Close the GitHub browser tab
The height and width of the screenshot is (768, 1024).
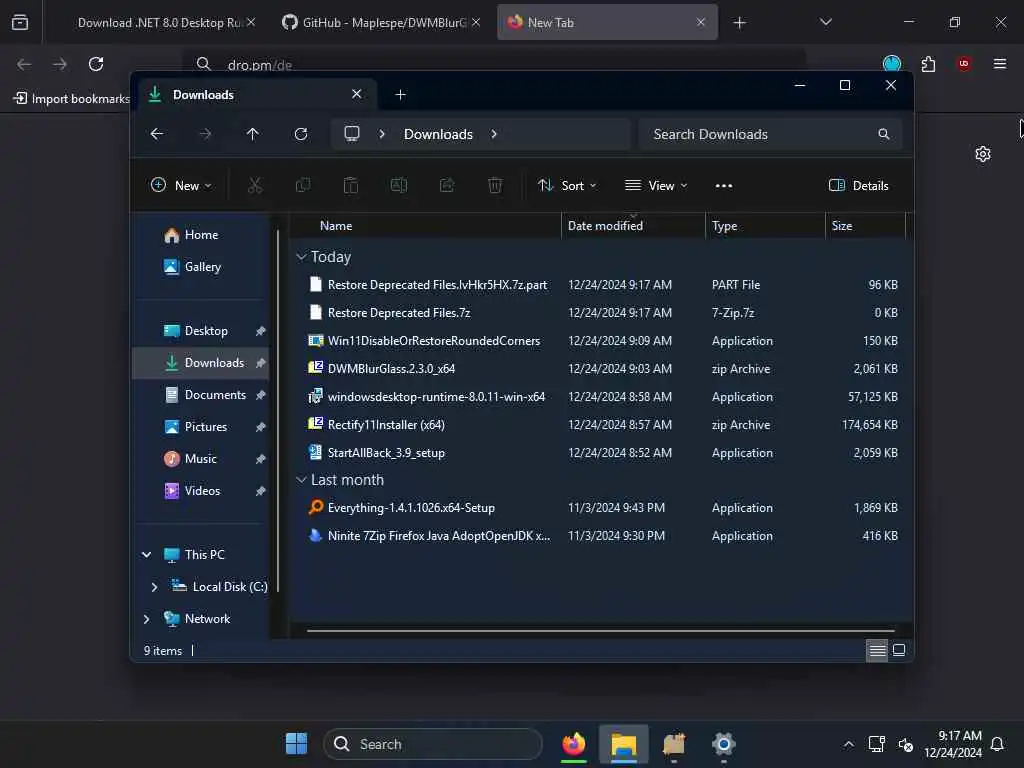[x=476, y=22]
